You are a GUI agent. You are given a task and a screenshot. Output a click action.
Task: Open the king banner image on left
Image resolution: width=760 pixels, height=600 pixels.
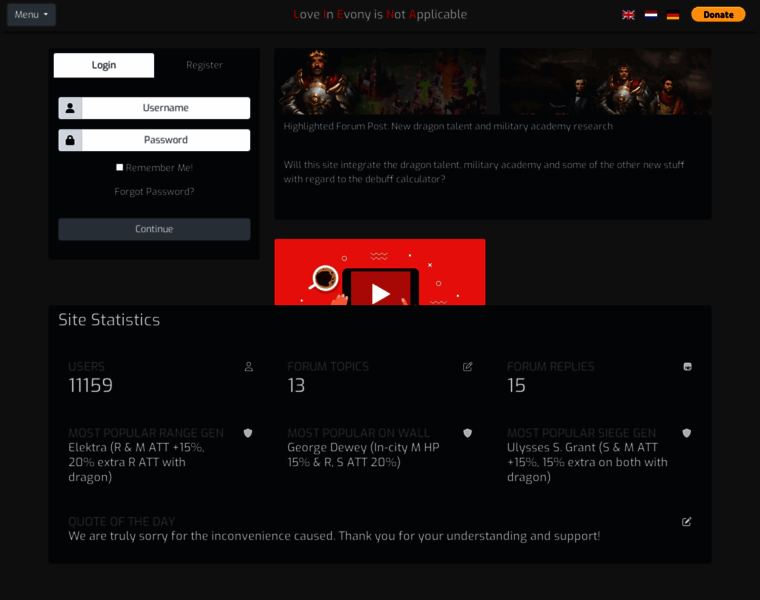click(x=380, y=81)
